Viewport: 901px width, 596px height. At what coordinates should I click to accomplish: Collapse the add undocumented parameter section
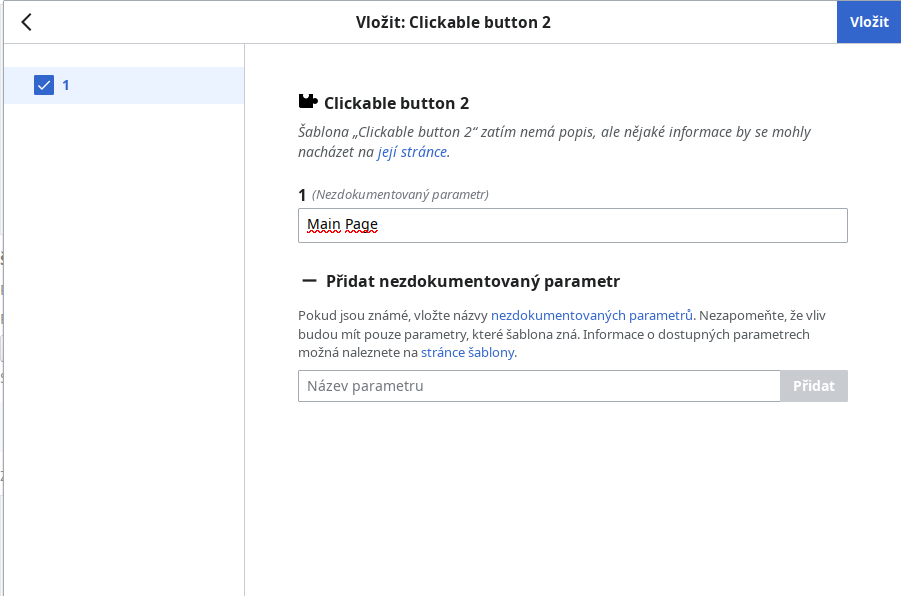(309, 282)
